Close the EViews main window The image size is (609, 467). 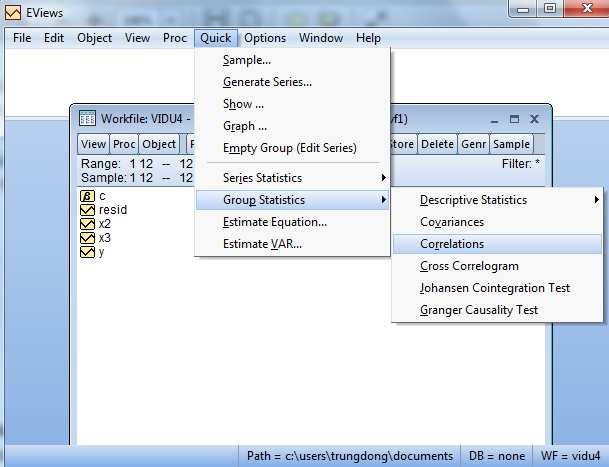(x=586, y=9)
